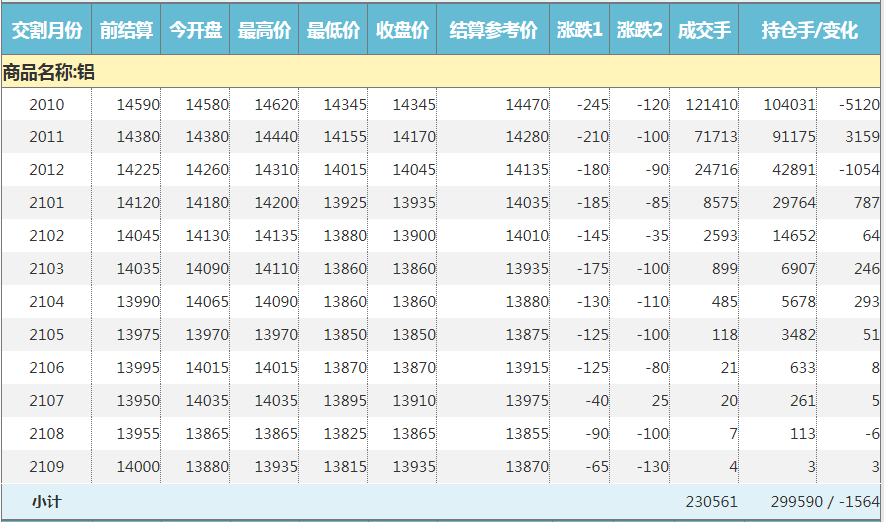
Task: Click the subtotal volume 230561
Action: [711, 502]
